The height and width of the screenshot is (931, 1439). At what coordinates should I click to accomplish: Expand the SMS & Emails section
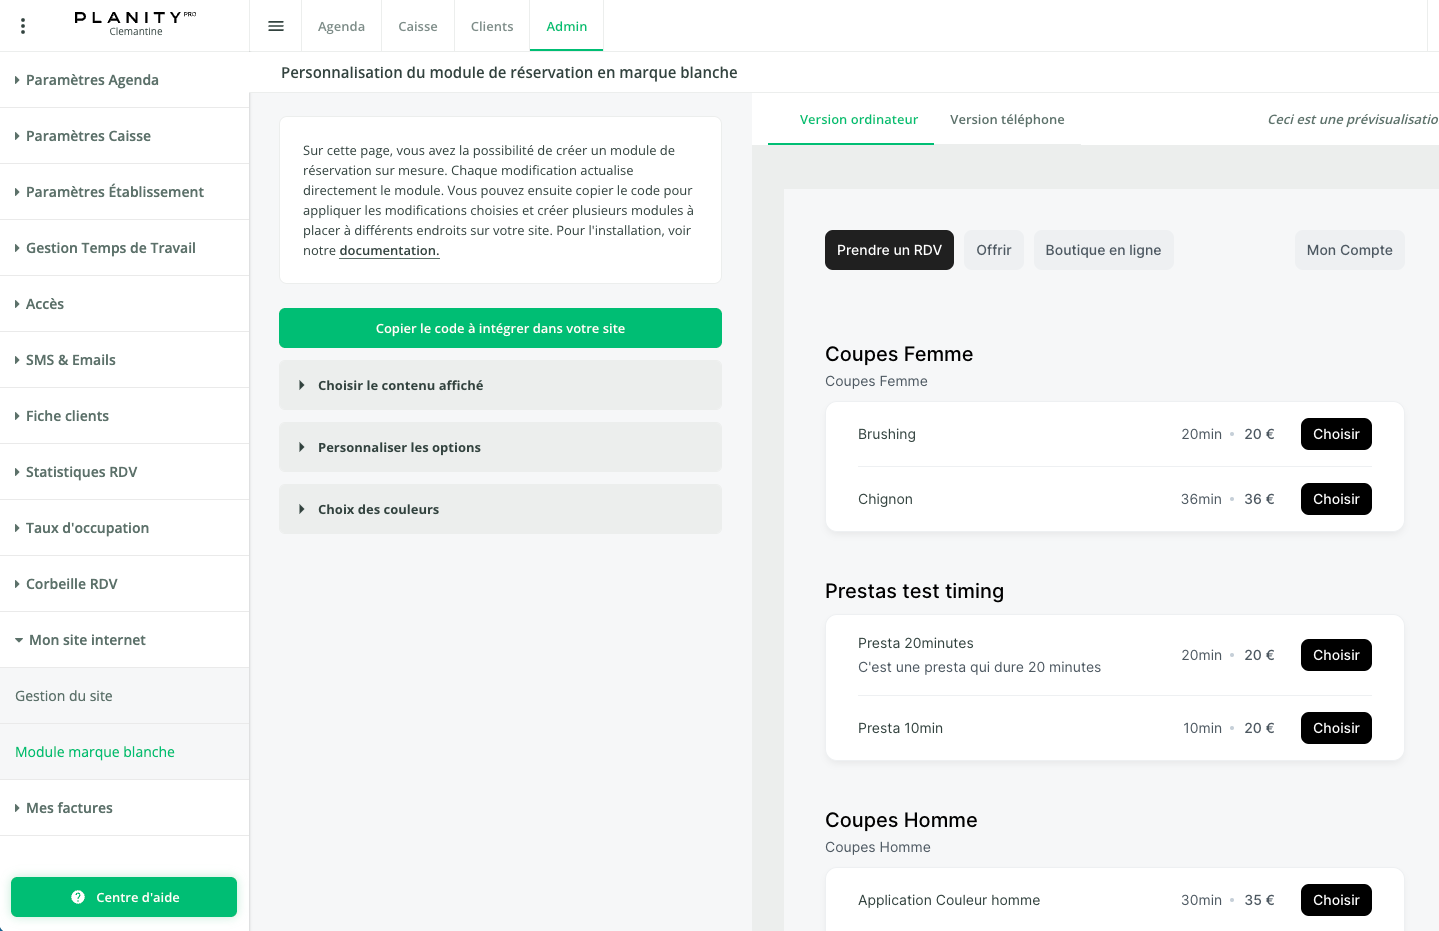(x=70, y=360)
